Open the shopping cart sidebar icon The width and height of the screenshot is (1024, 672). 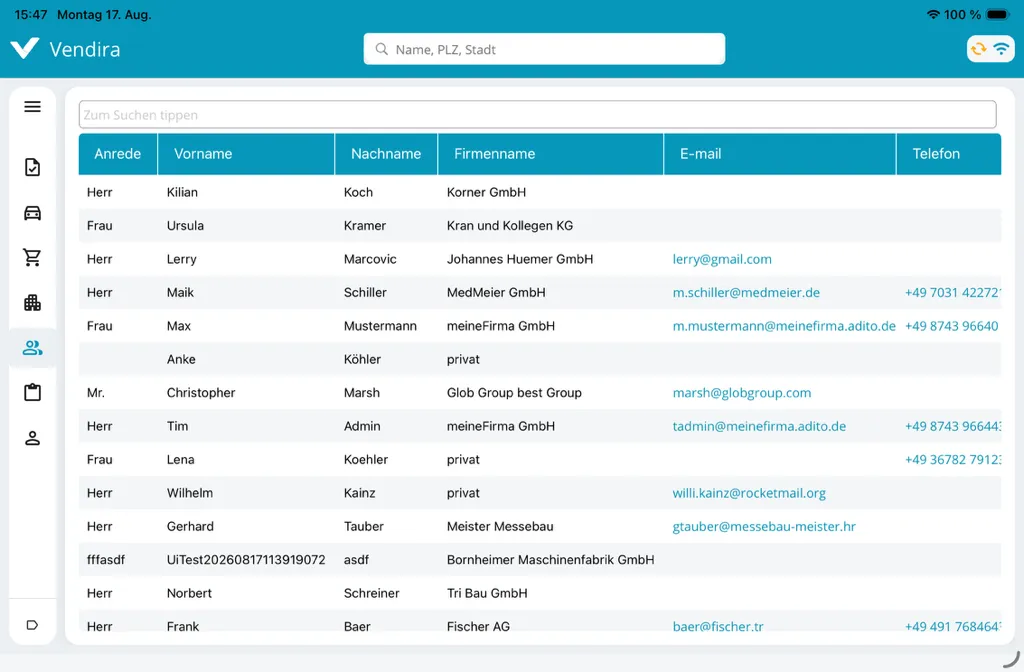coord(32,257)
